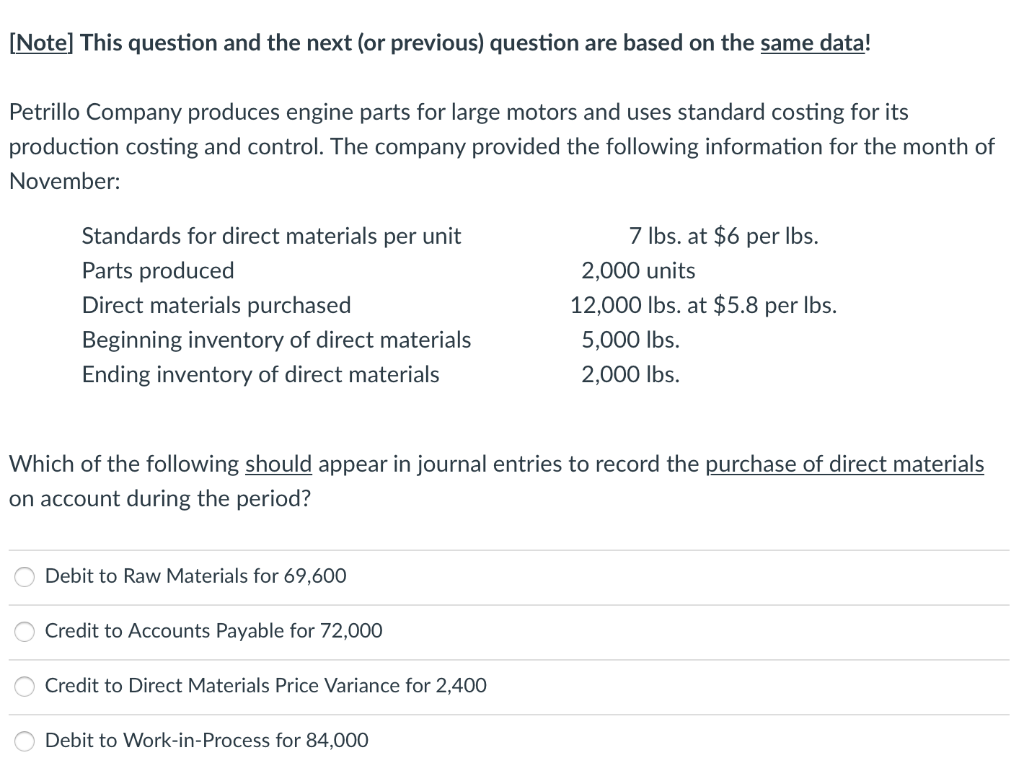The image size is (1024, 776).
Task: Click the Standards for direct materials per unit row
Action: click(x=271, y=236)
